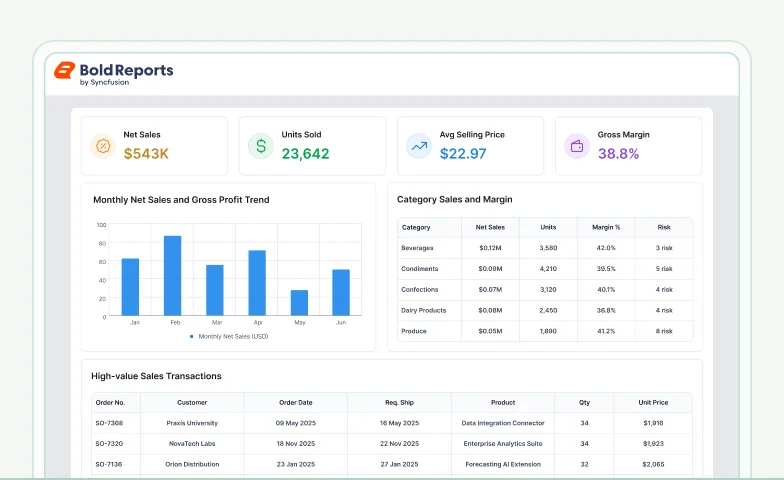Select order number SO-7368
The width and height of the screenshot is (784, 480).
109,423
